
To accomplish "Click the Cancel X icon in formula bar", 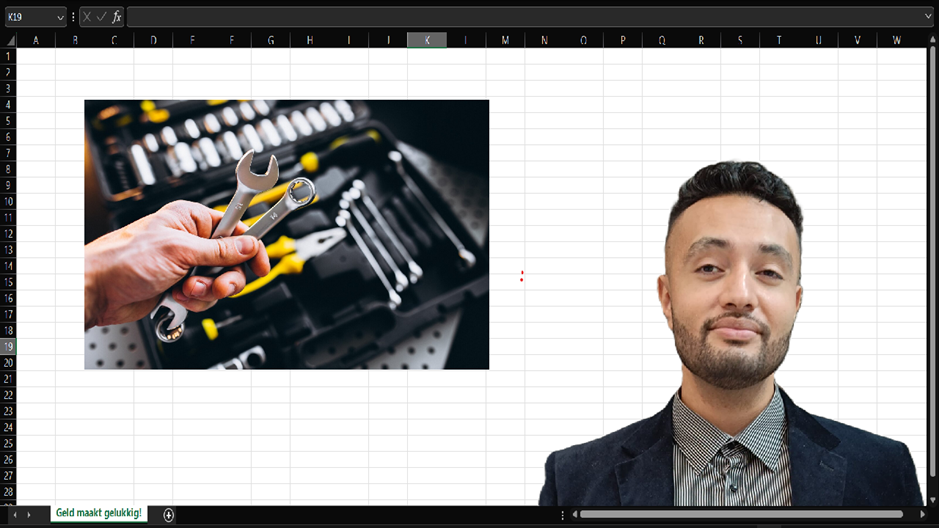I will click(x=87, y=17).
